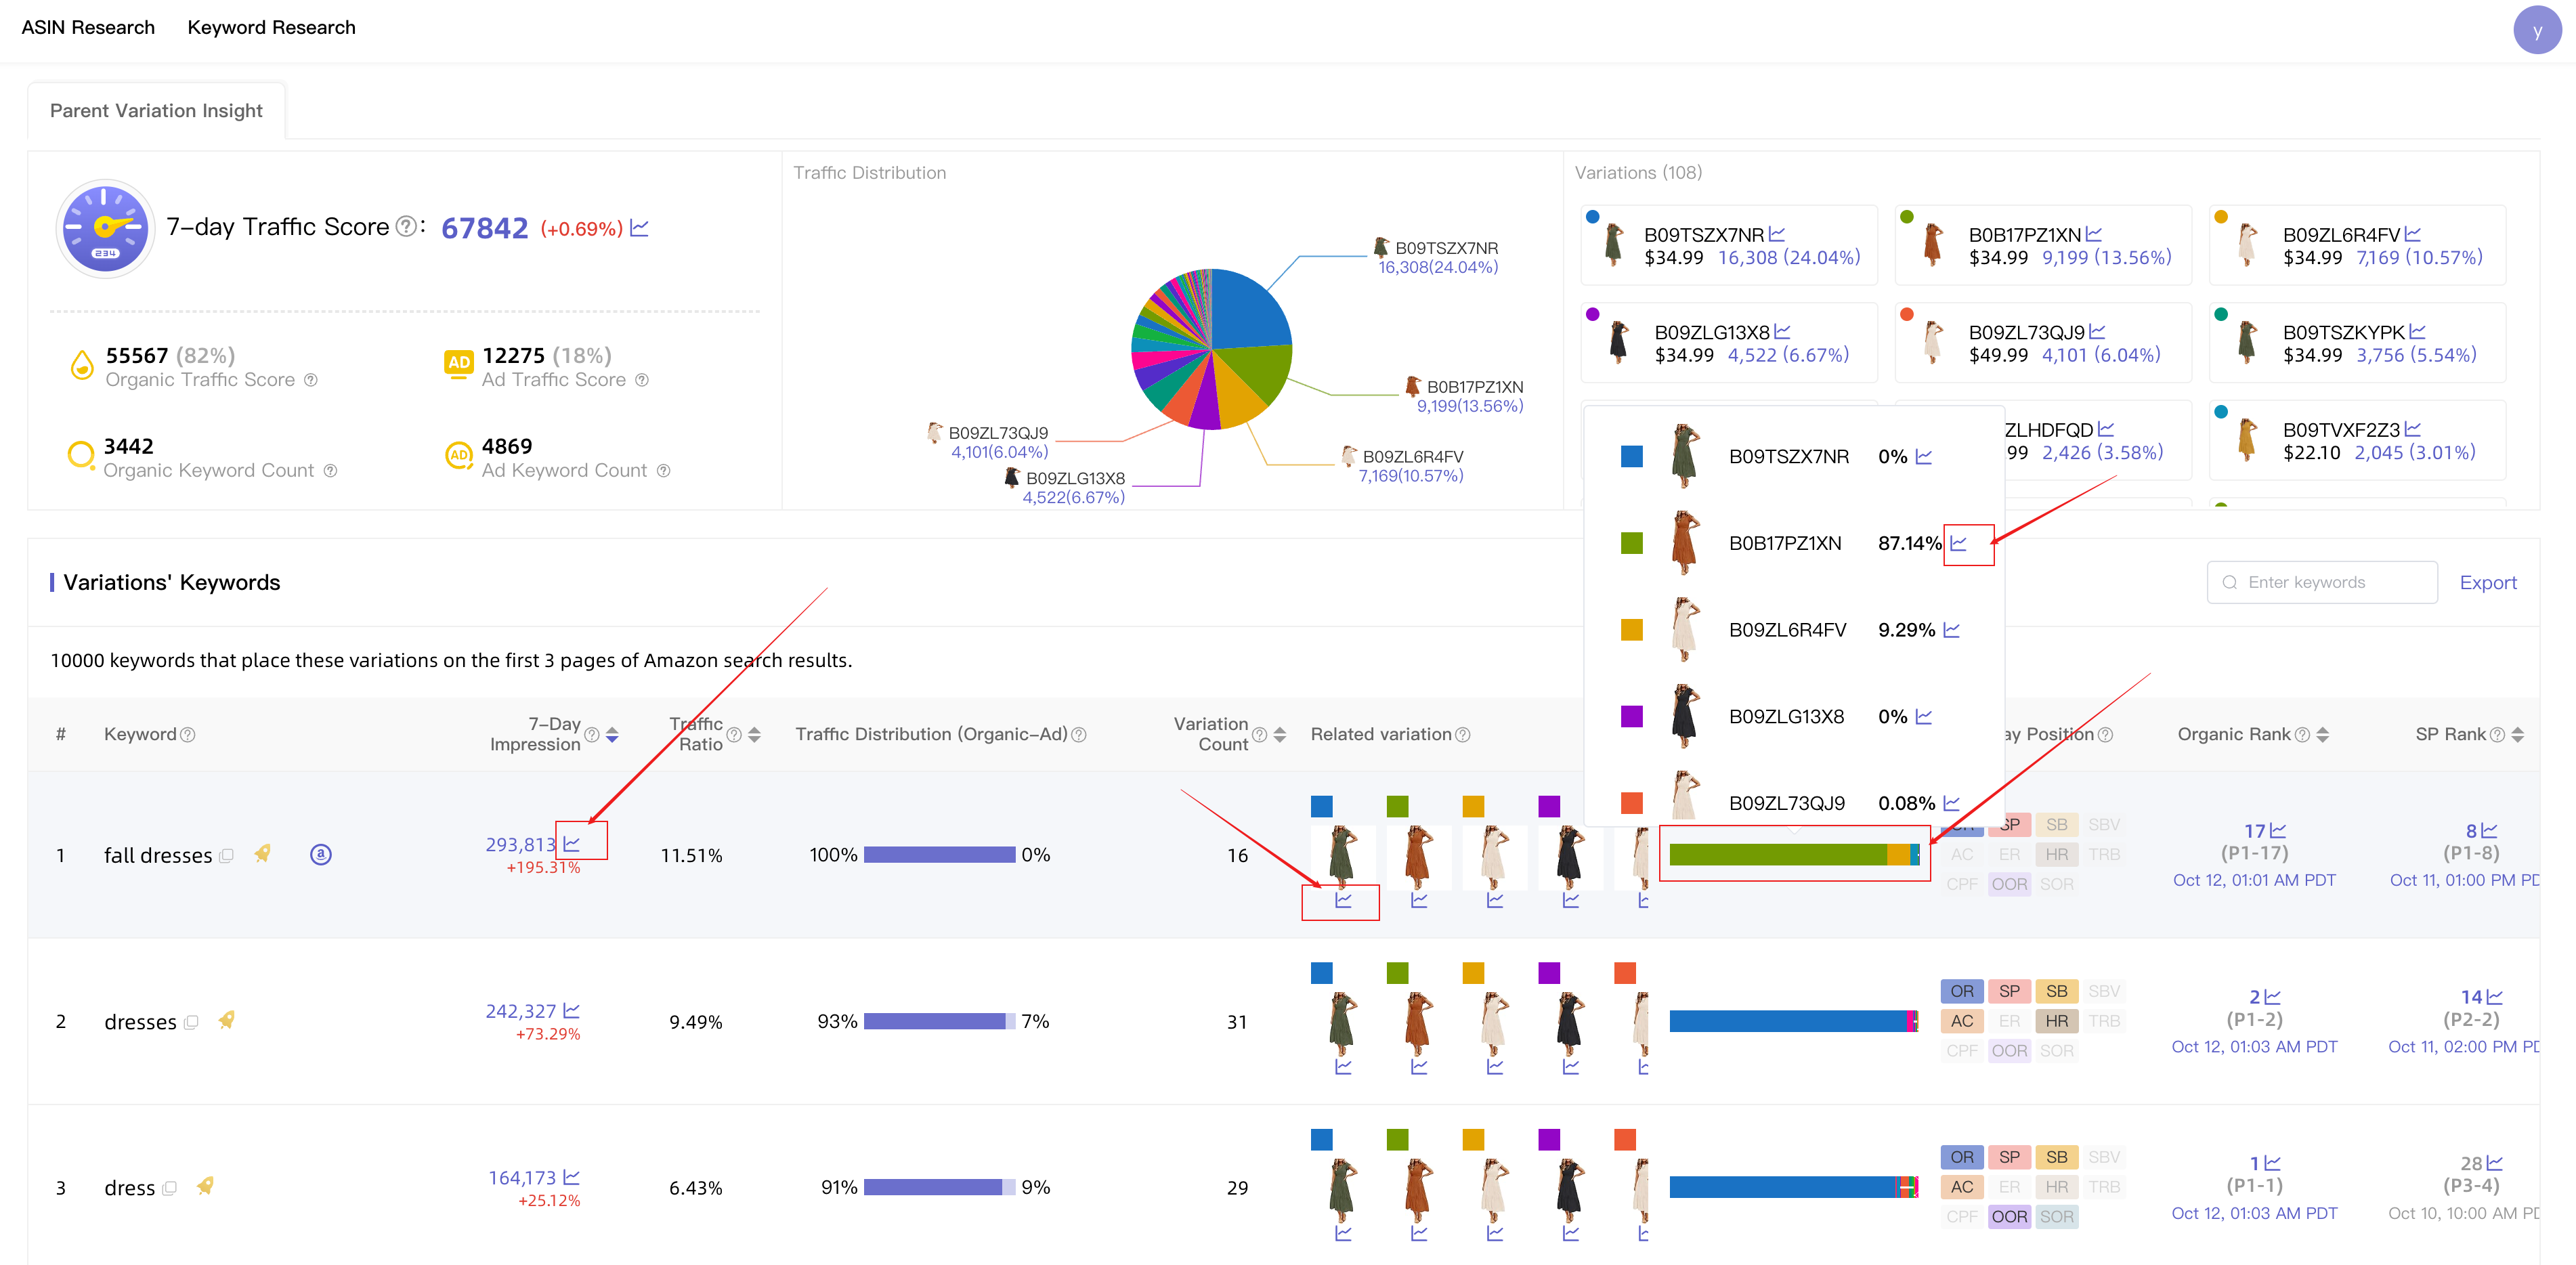Export the variations' keywords data
Image resolution: width=2576 pixels, height=1265 pixels.
tap(2488, 582)
